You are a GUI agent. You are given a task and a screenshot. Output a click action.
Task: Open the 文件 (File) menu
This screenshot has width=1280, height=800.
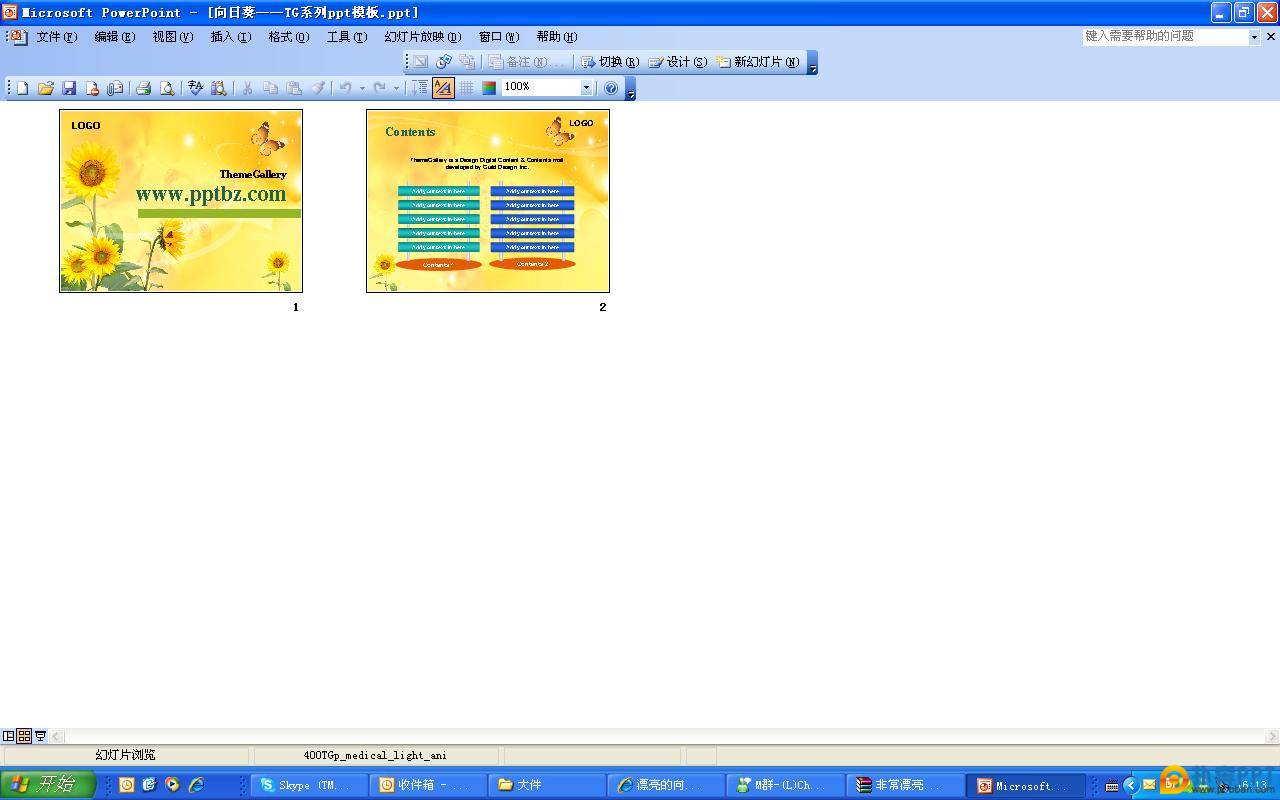pos(56,37)
